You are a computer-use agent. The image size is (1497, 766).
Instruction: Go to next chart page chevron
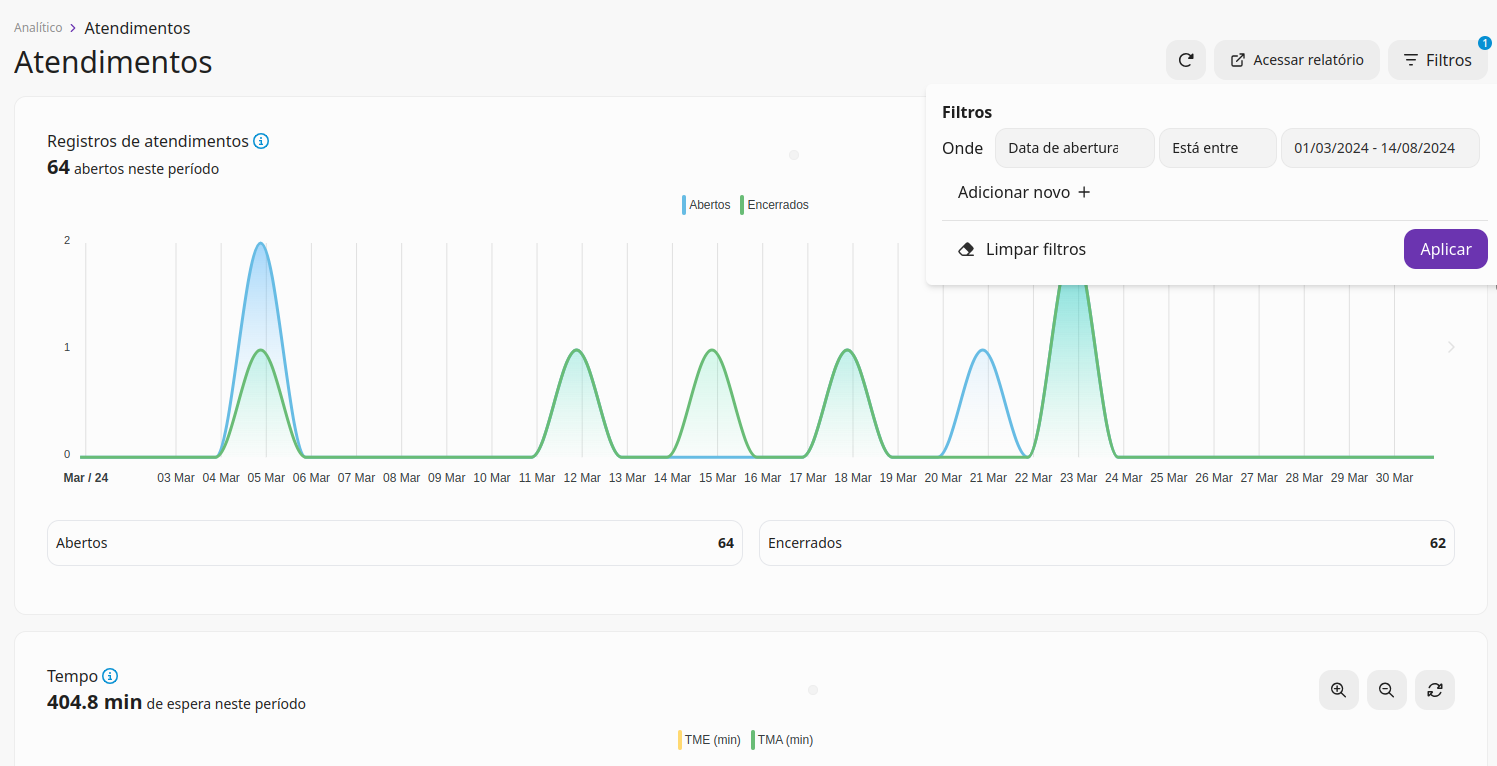pyautogui.click(x=1452, y=347)
